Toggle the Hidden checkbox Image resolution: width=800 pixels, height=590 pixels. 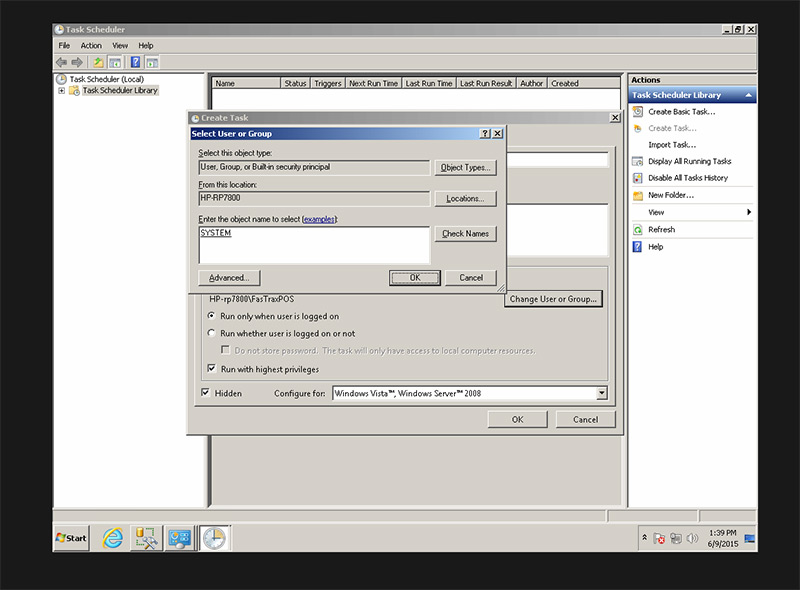205,392
